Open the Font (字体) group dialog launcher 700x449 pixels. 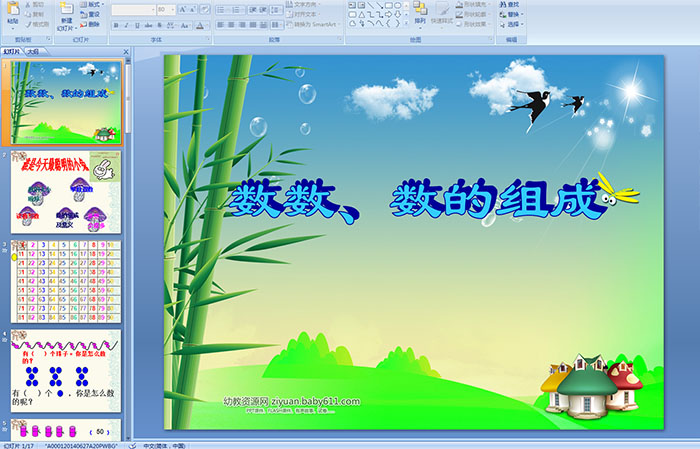(x=208, y=40)
